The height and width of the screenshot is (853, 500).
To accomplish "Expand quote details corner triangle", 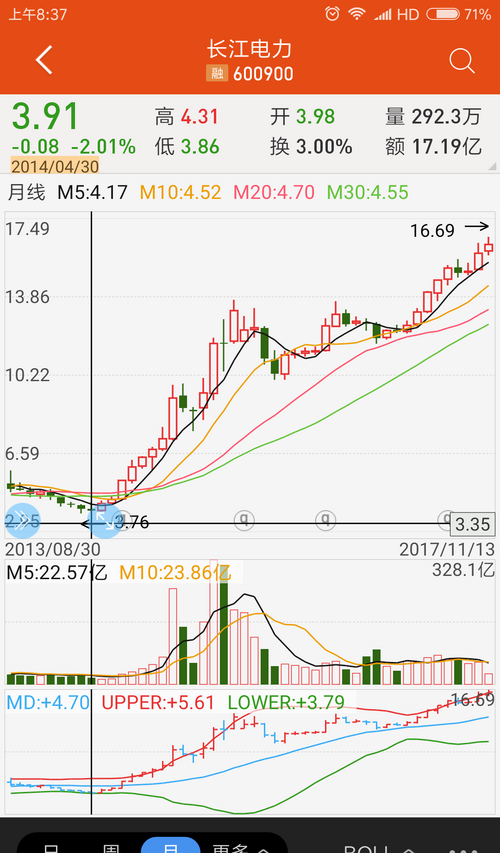I will point(493,166).
